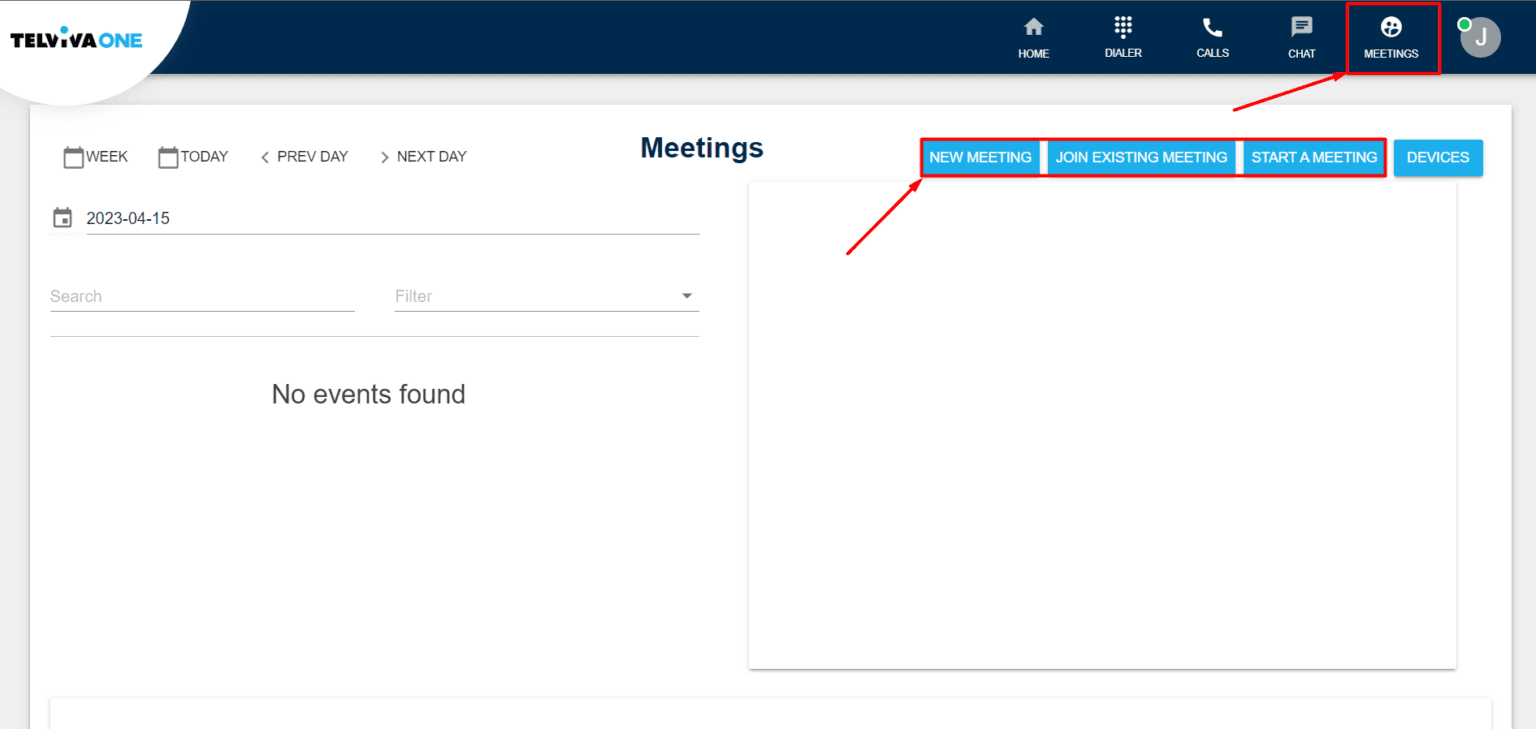Navigate to Chat from the top menu
Screen dimensions: 1536x729
(x=1301, y=37)
